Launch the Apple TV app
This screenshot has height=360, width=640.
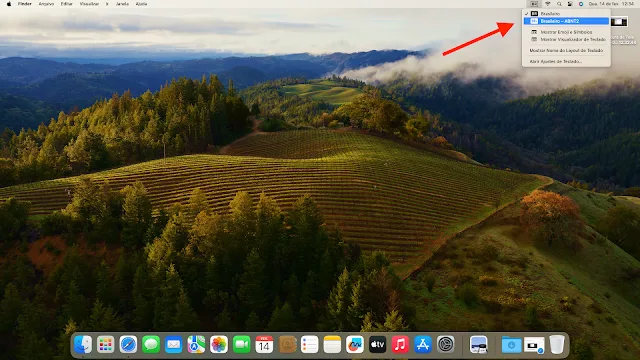click(378, 344)
